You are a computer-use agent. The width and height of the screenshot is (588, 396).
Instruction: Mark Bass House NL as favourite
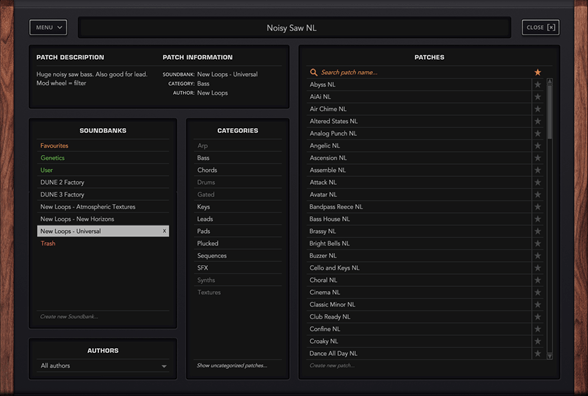pos(537,219)
